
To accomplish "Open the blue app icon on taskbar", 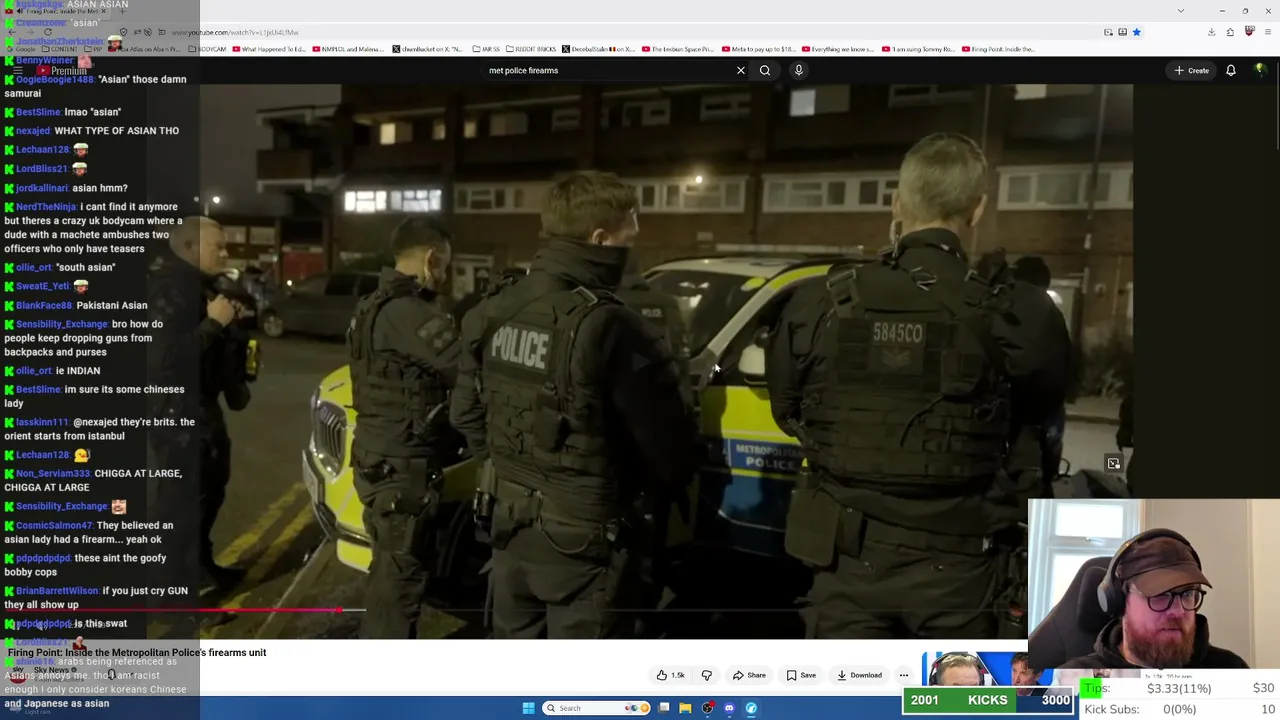I will click(751, 708).
